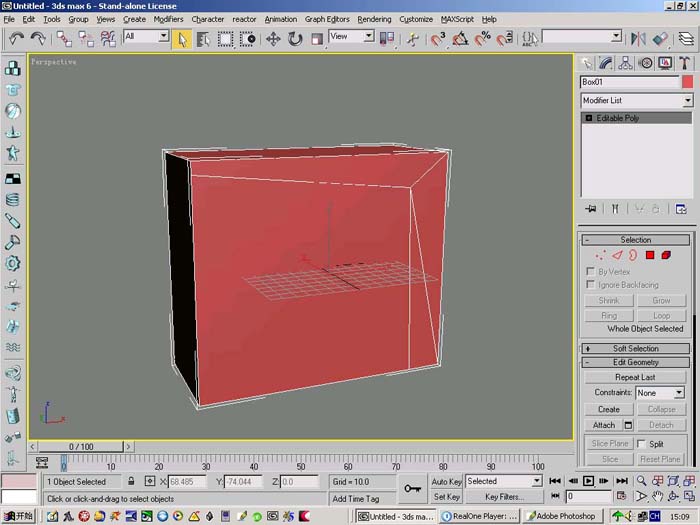The image size is (700, 525).
Task: Switch to Adobe Photoshop in taskbar
Action: point(562,516)
